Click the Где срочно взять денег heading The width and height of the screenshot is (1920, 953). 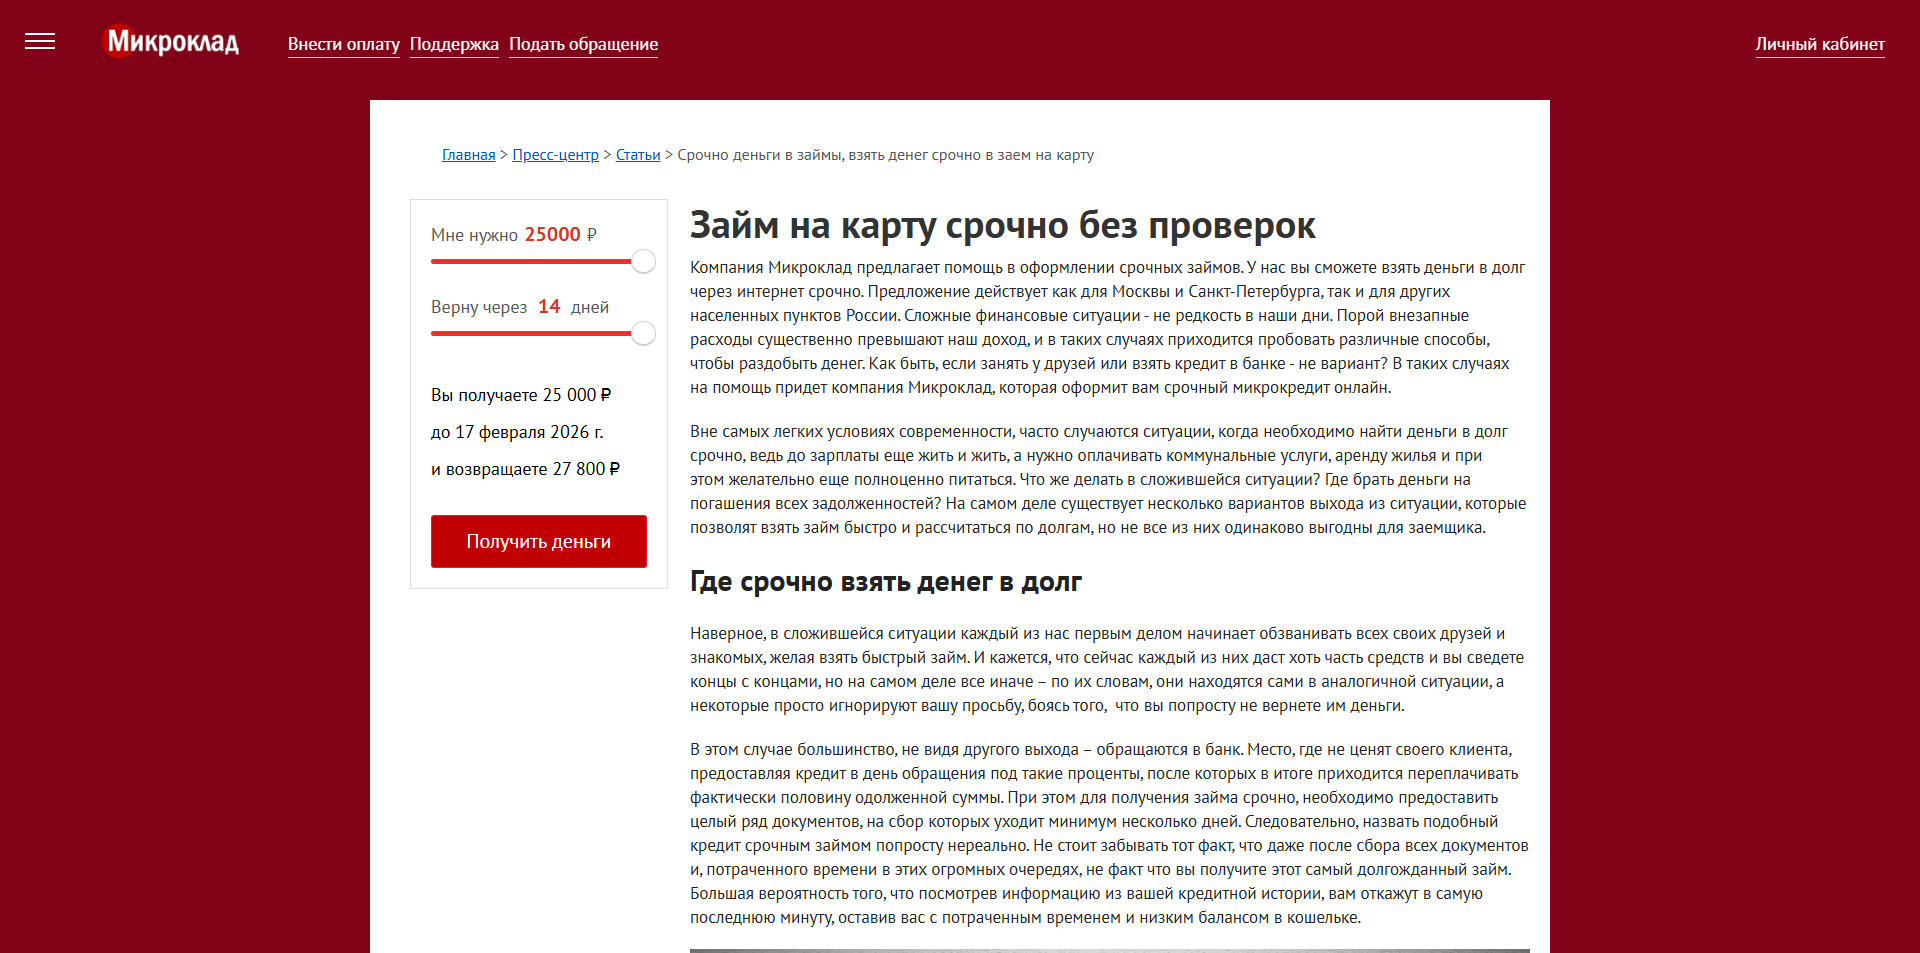tap(885, 582)
